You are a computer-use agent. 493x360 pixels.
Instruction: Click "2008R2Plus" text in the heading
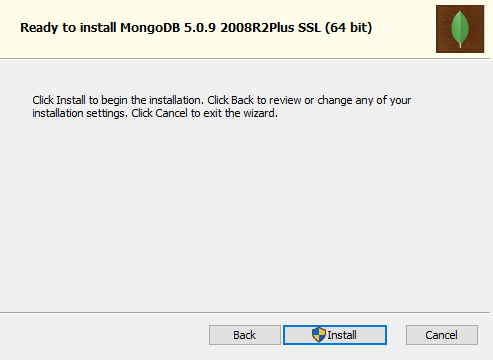[257, 28]
